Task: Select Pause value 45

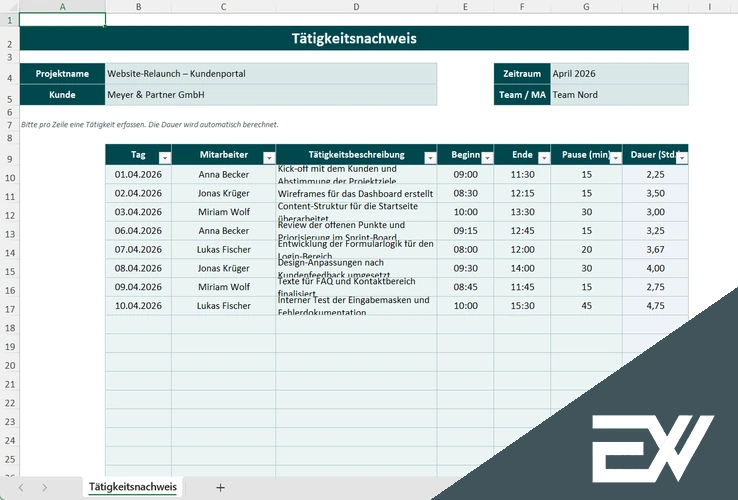Action: (x=586, y=306)
